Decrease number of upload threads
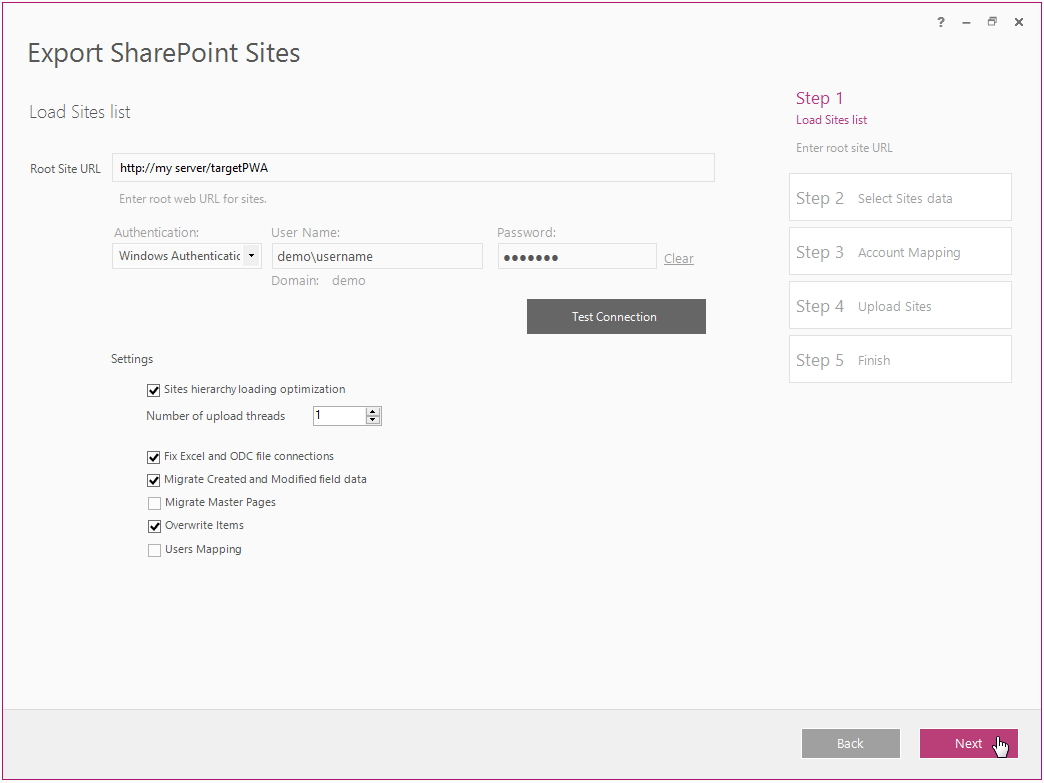This screenshot has width=1044, height=783. point(373,420)
